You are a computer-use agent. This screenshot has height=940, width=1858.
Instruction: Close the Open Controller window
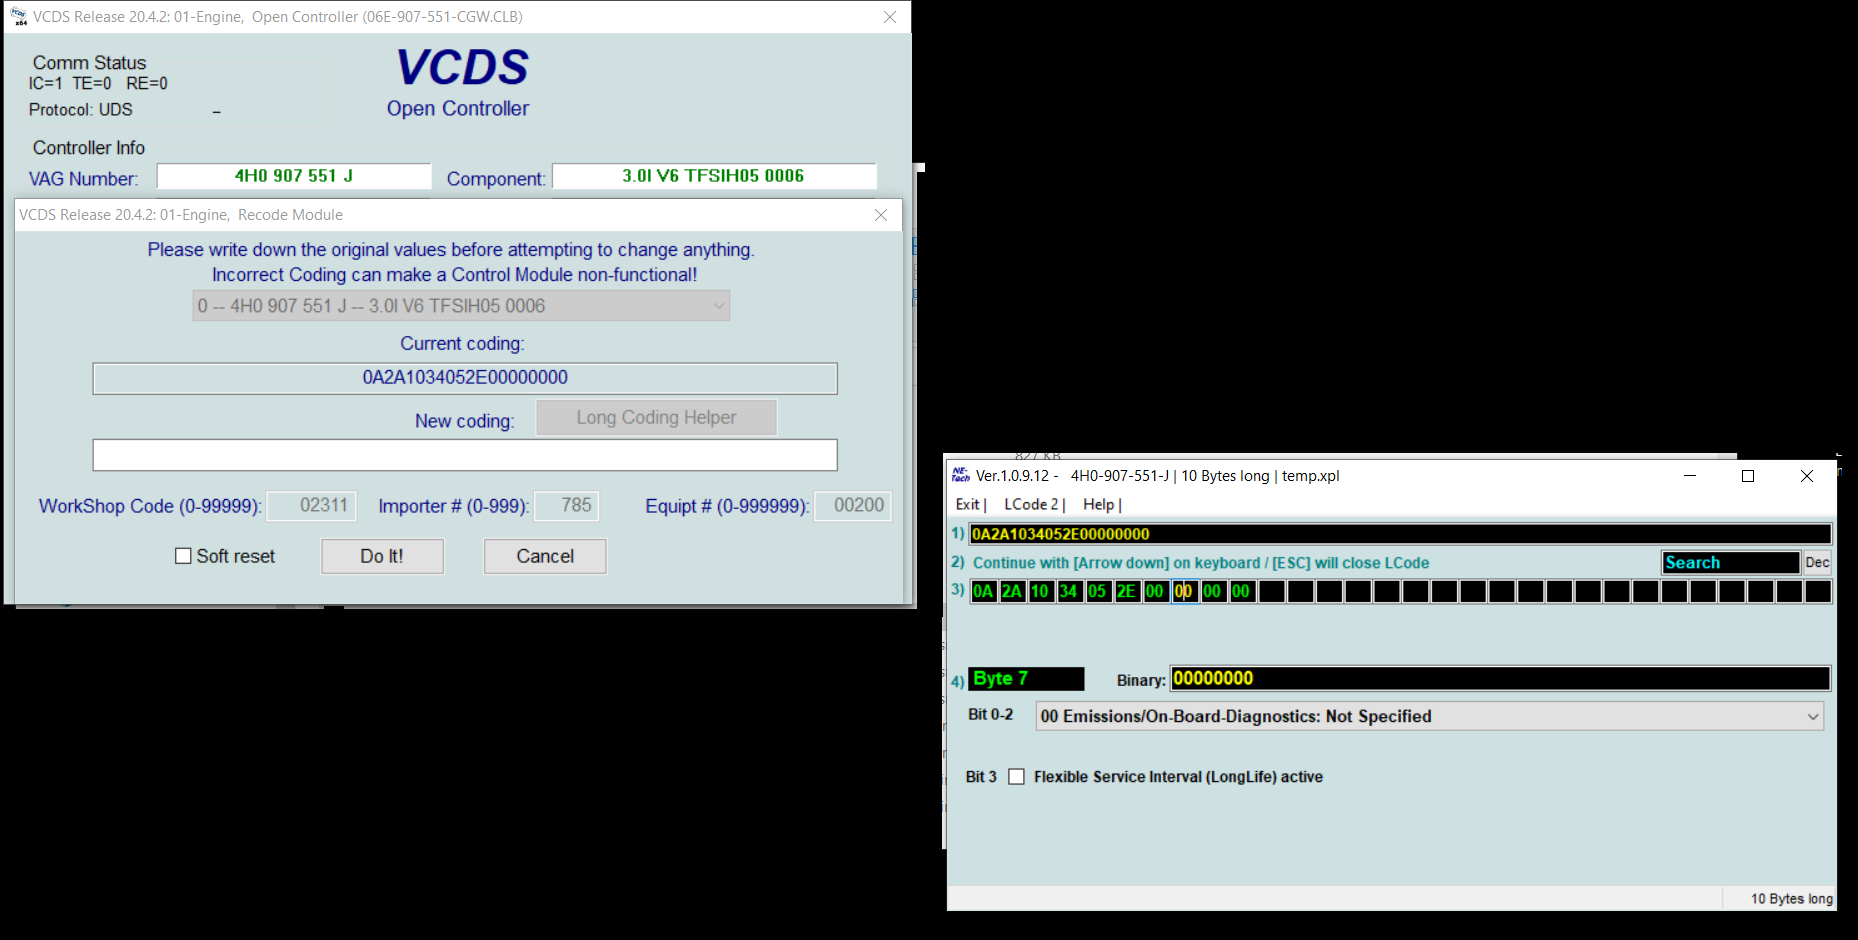coord(889,17)
